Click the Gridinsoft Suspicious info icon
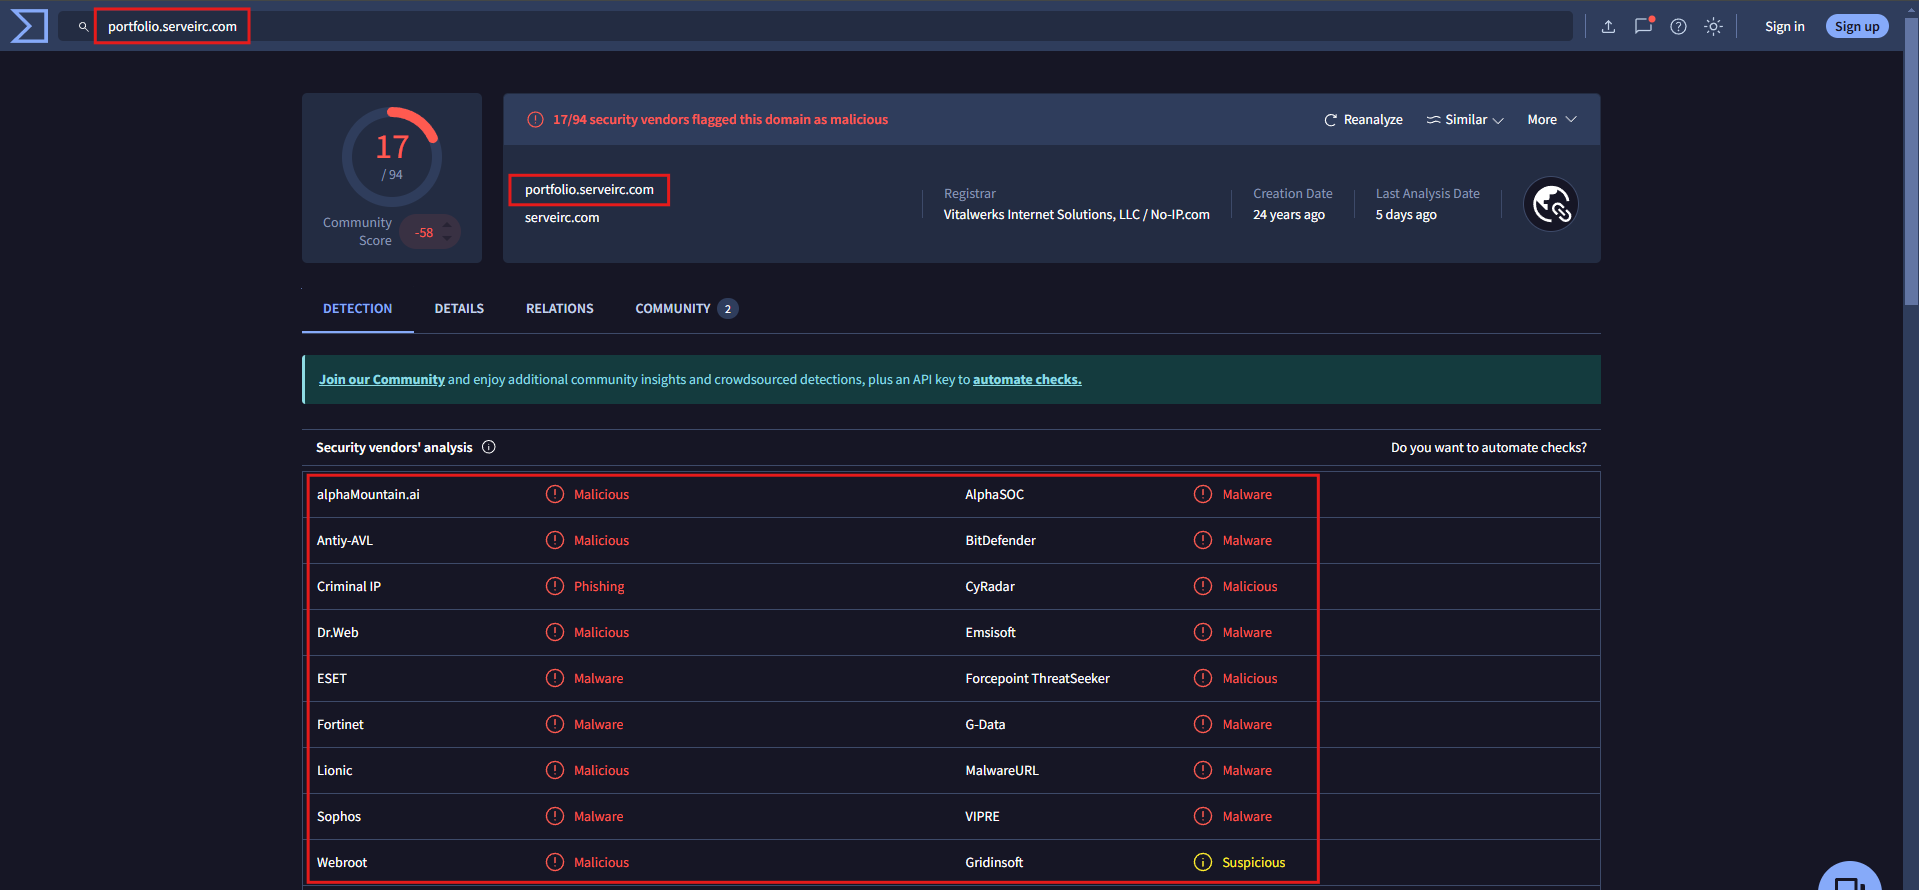The width and height of the screenshot is (1919, 890). pyautogui.click(x=1203, y=862)
